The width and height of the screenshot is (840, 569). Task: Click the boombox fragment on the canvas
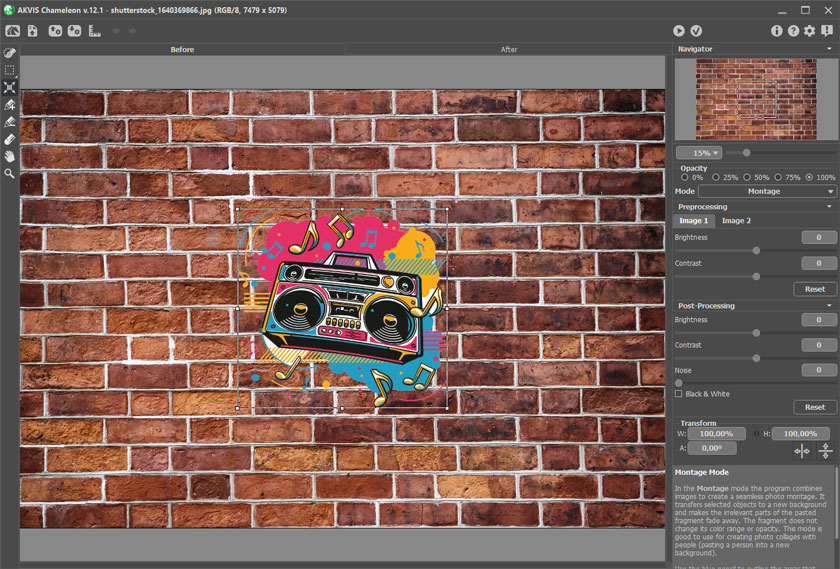tap(343, 308)
